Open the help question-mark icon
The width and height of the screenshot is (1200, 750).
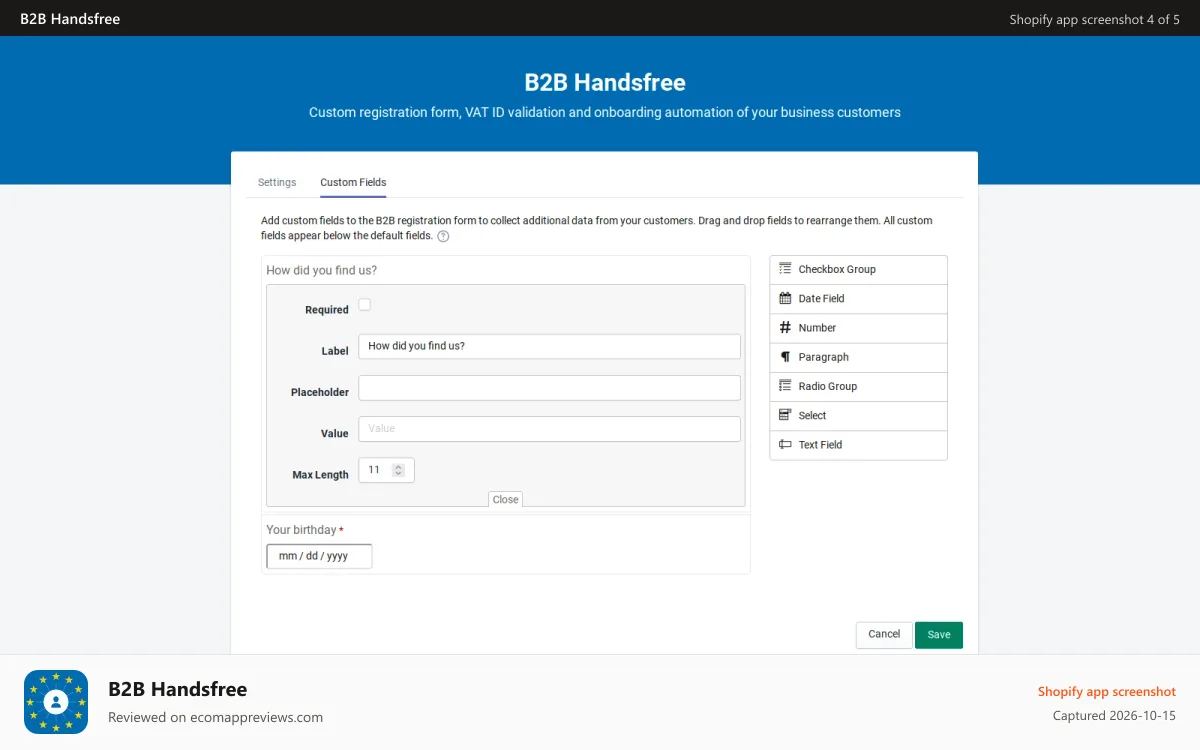[x=443, y=236]
